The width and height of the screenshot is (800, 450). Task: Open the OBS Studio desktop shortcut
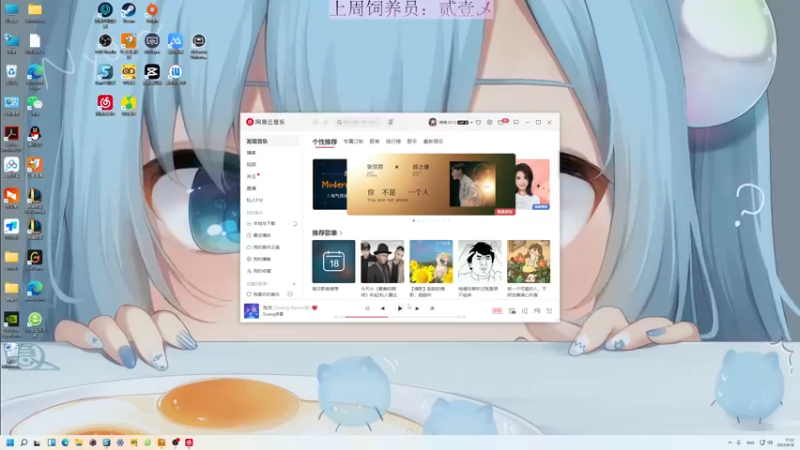pyautogui.click(x=105, y=44)
